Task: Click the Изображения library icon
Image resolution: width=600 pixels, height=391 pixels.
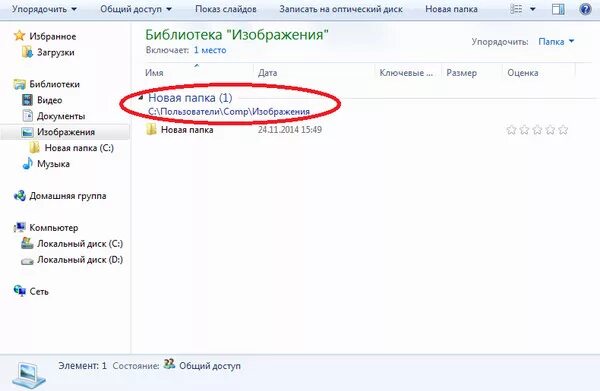Action: tap(27, 132)
